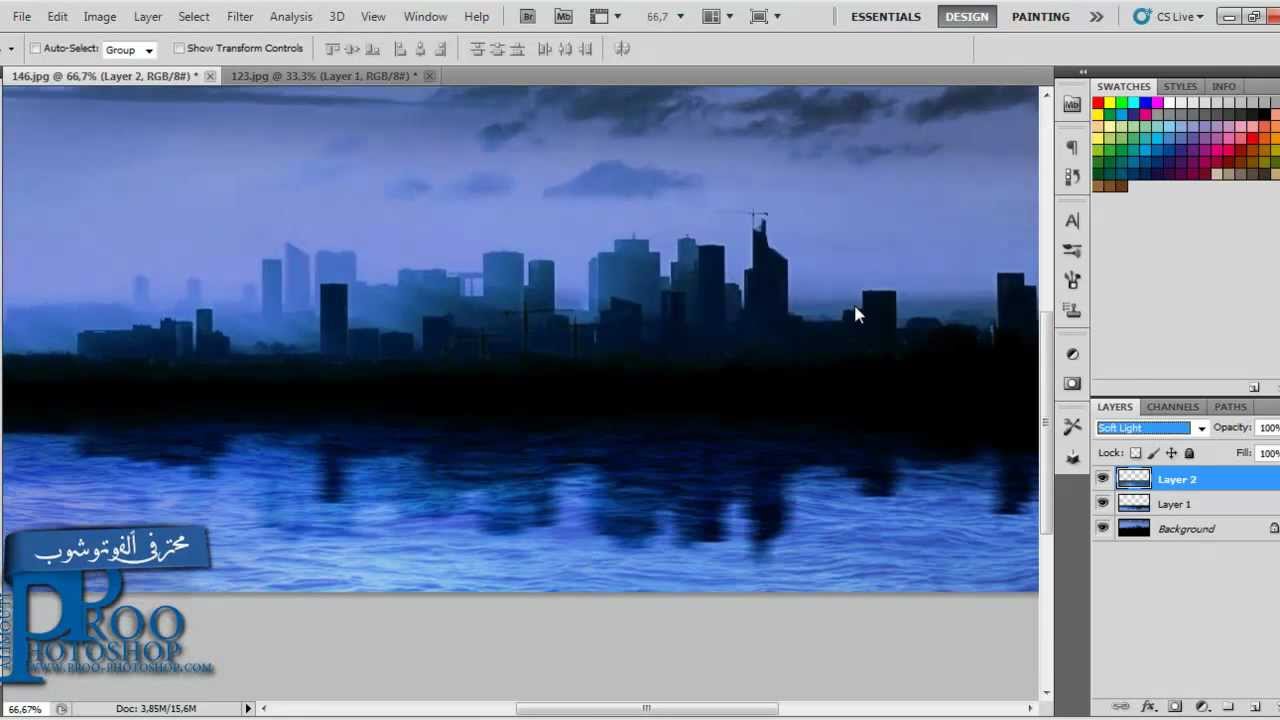Open the Character panel icon
The image size is (1280, 720).
coord(1072,220)
